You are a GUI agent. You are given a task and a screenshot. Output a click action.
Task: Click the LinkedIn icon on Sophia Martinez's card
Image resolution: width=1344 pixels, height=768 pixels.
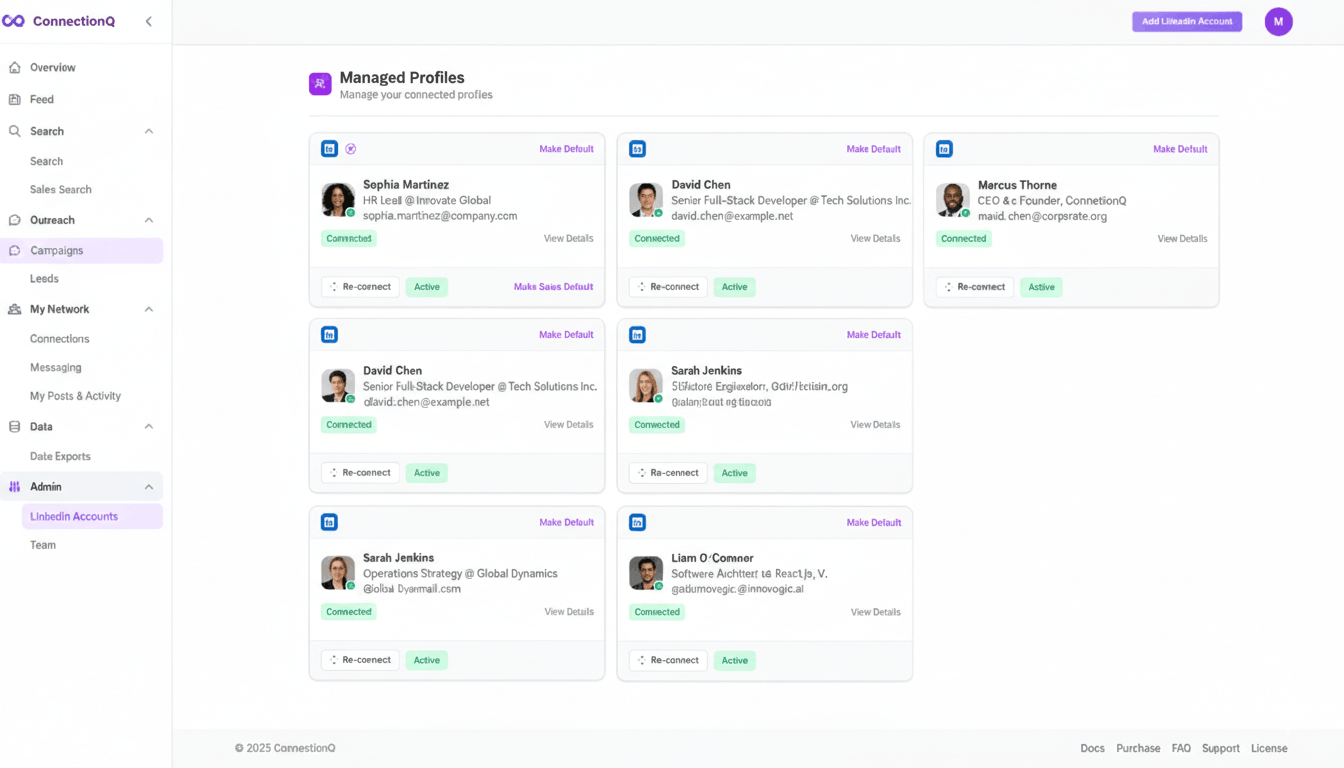329,148
